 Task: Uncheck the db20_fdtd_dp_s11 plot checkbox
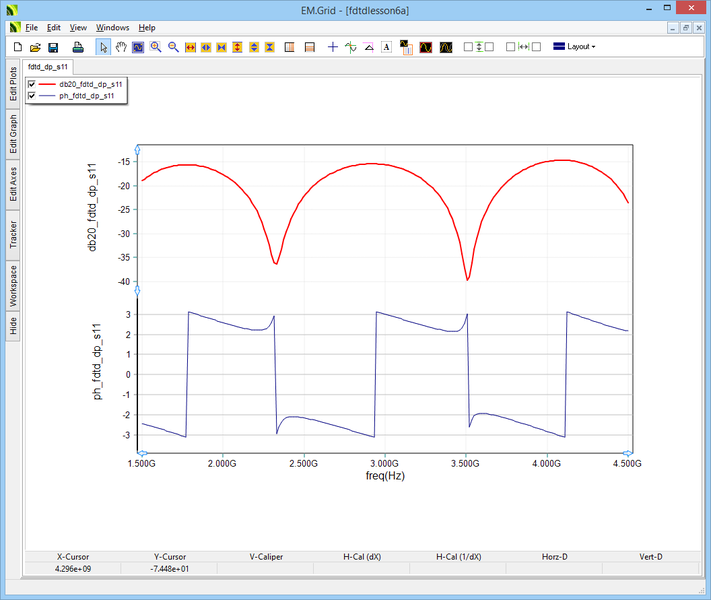click(33, 85)
